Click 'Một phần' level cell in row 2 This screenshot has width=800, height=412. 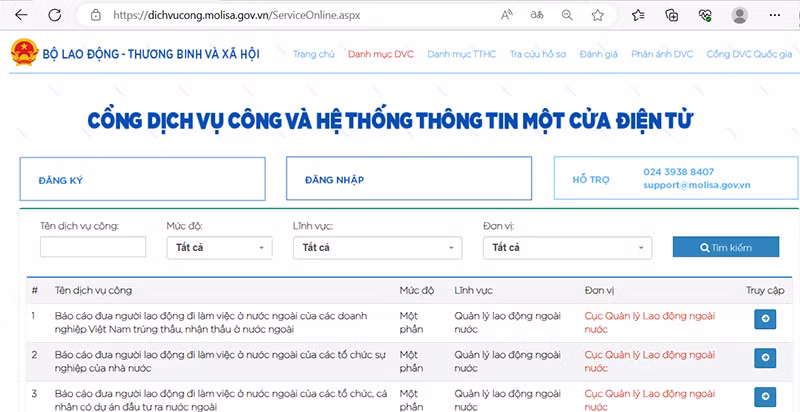pyautogui.click(x=411, y=361)
